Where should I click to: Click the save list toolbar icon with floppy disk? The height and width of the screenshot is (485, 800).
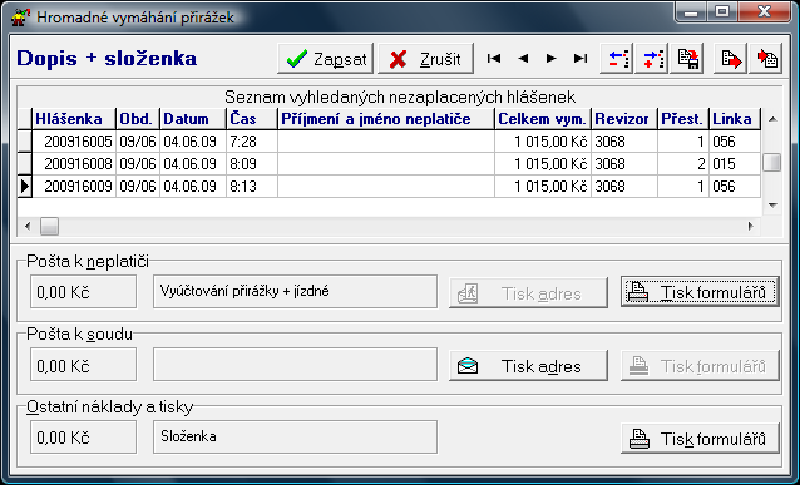click(x=686, y=59)
